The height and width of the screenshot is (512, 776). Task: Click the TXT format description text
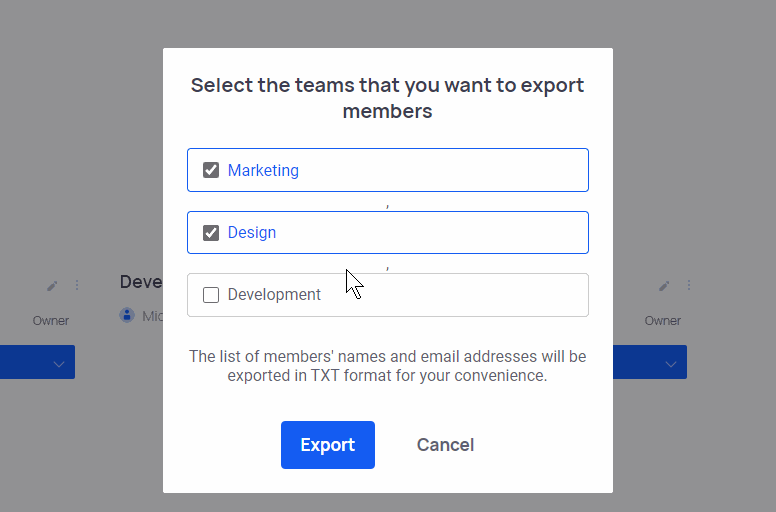(388, 366)
